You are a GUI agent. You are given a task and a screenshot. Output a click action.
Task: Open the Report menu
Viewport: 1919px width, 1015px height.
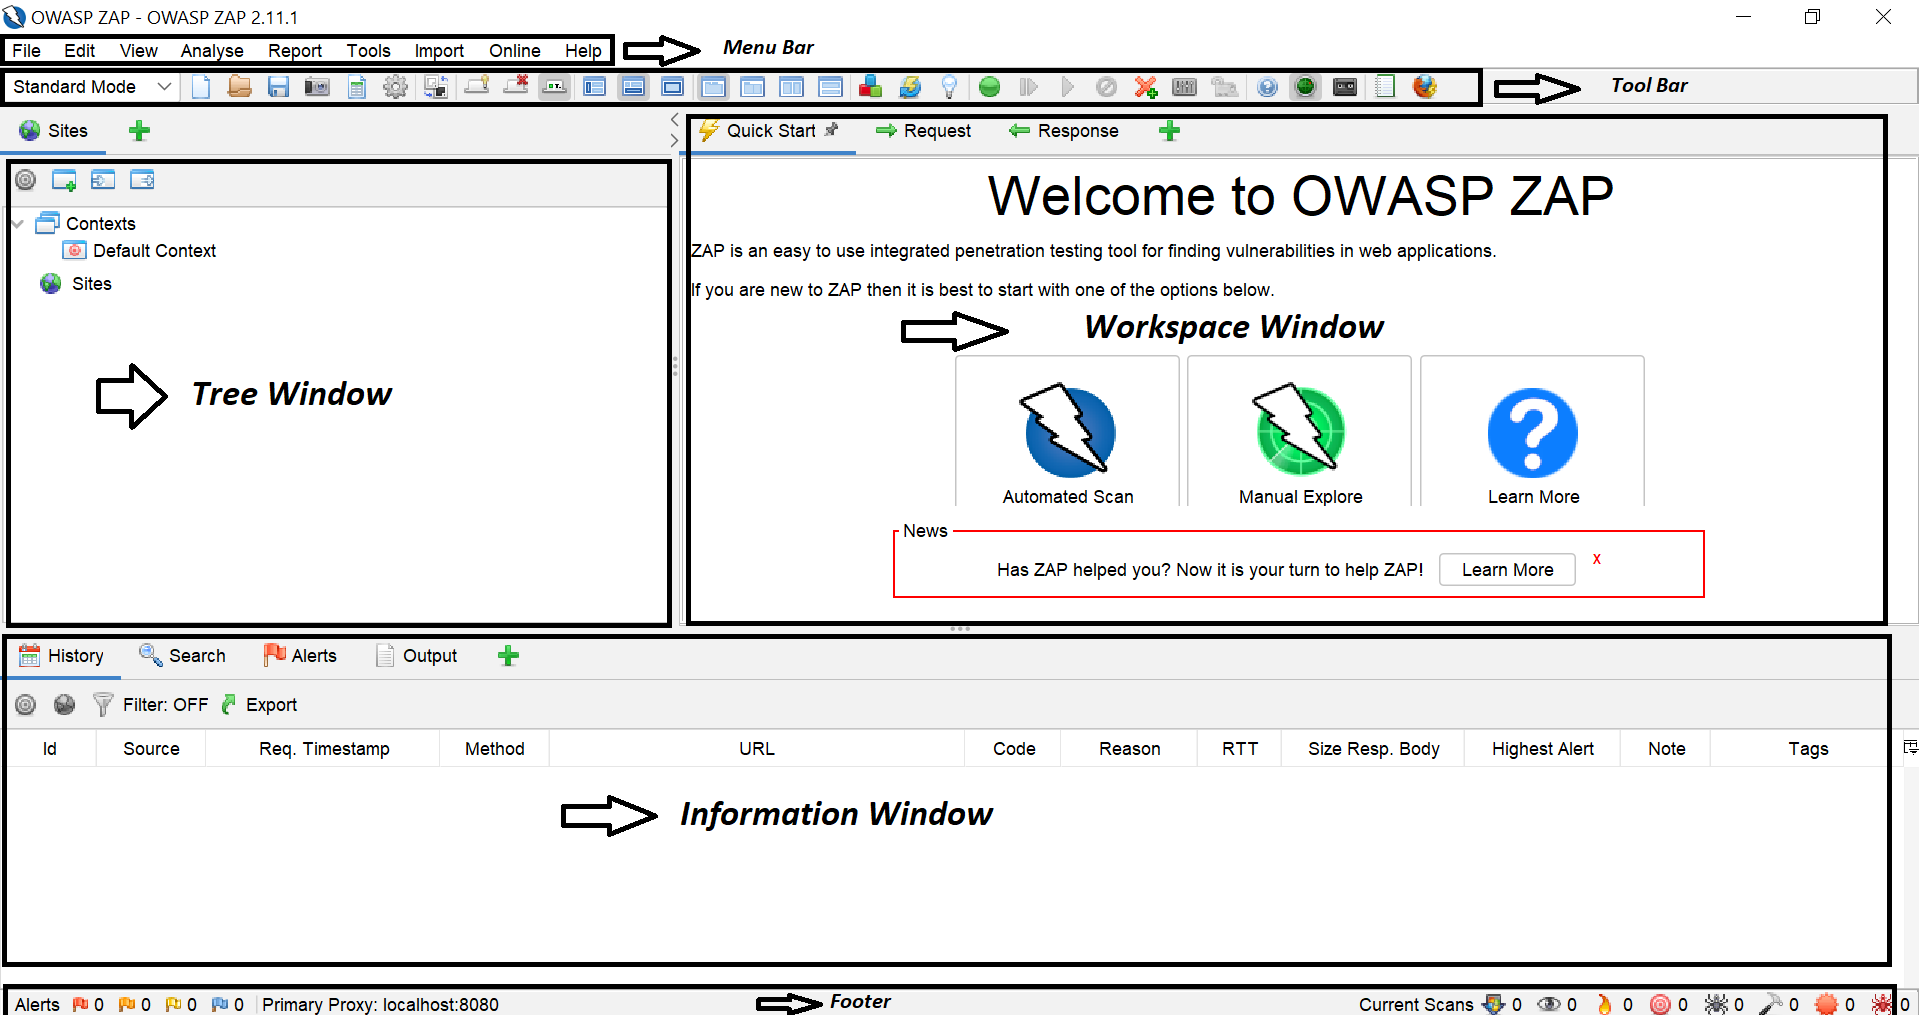(295, 51)
